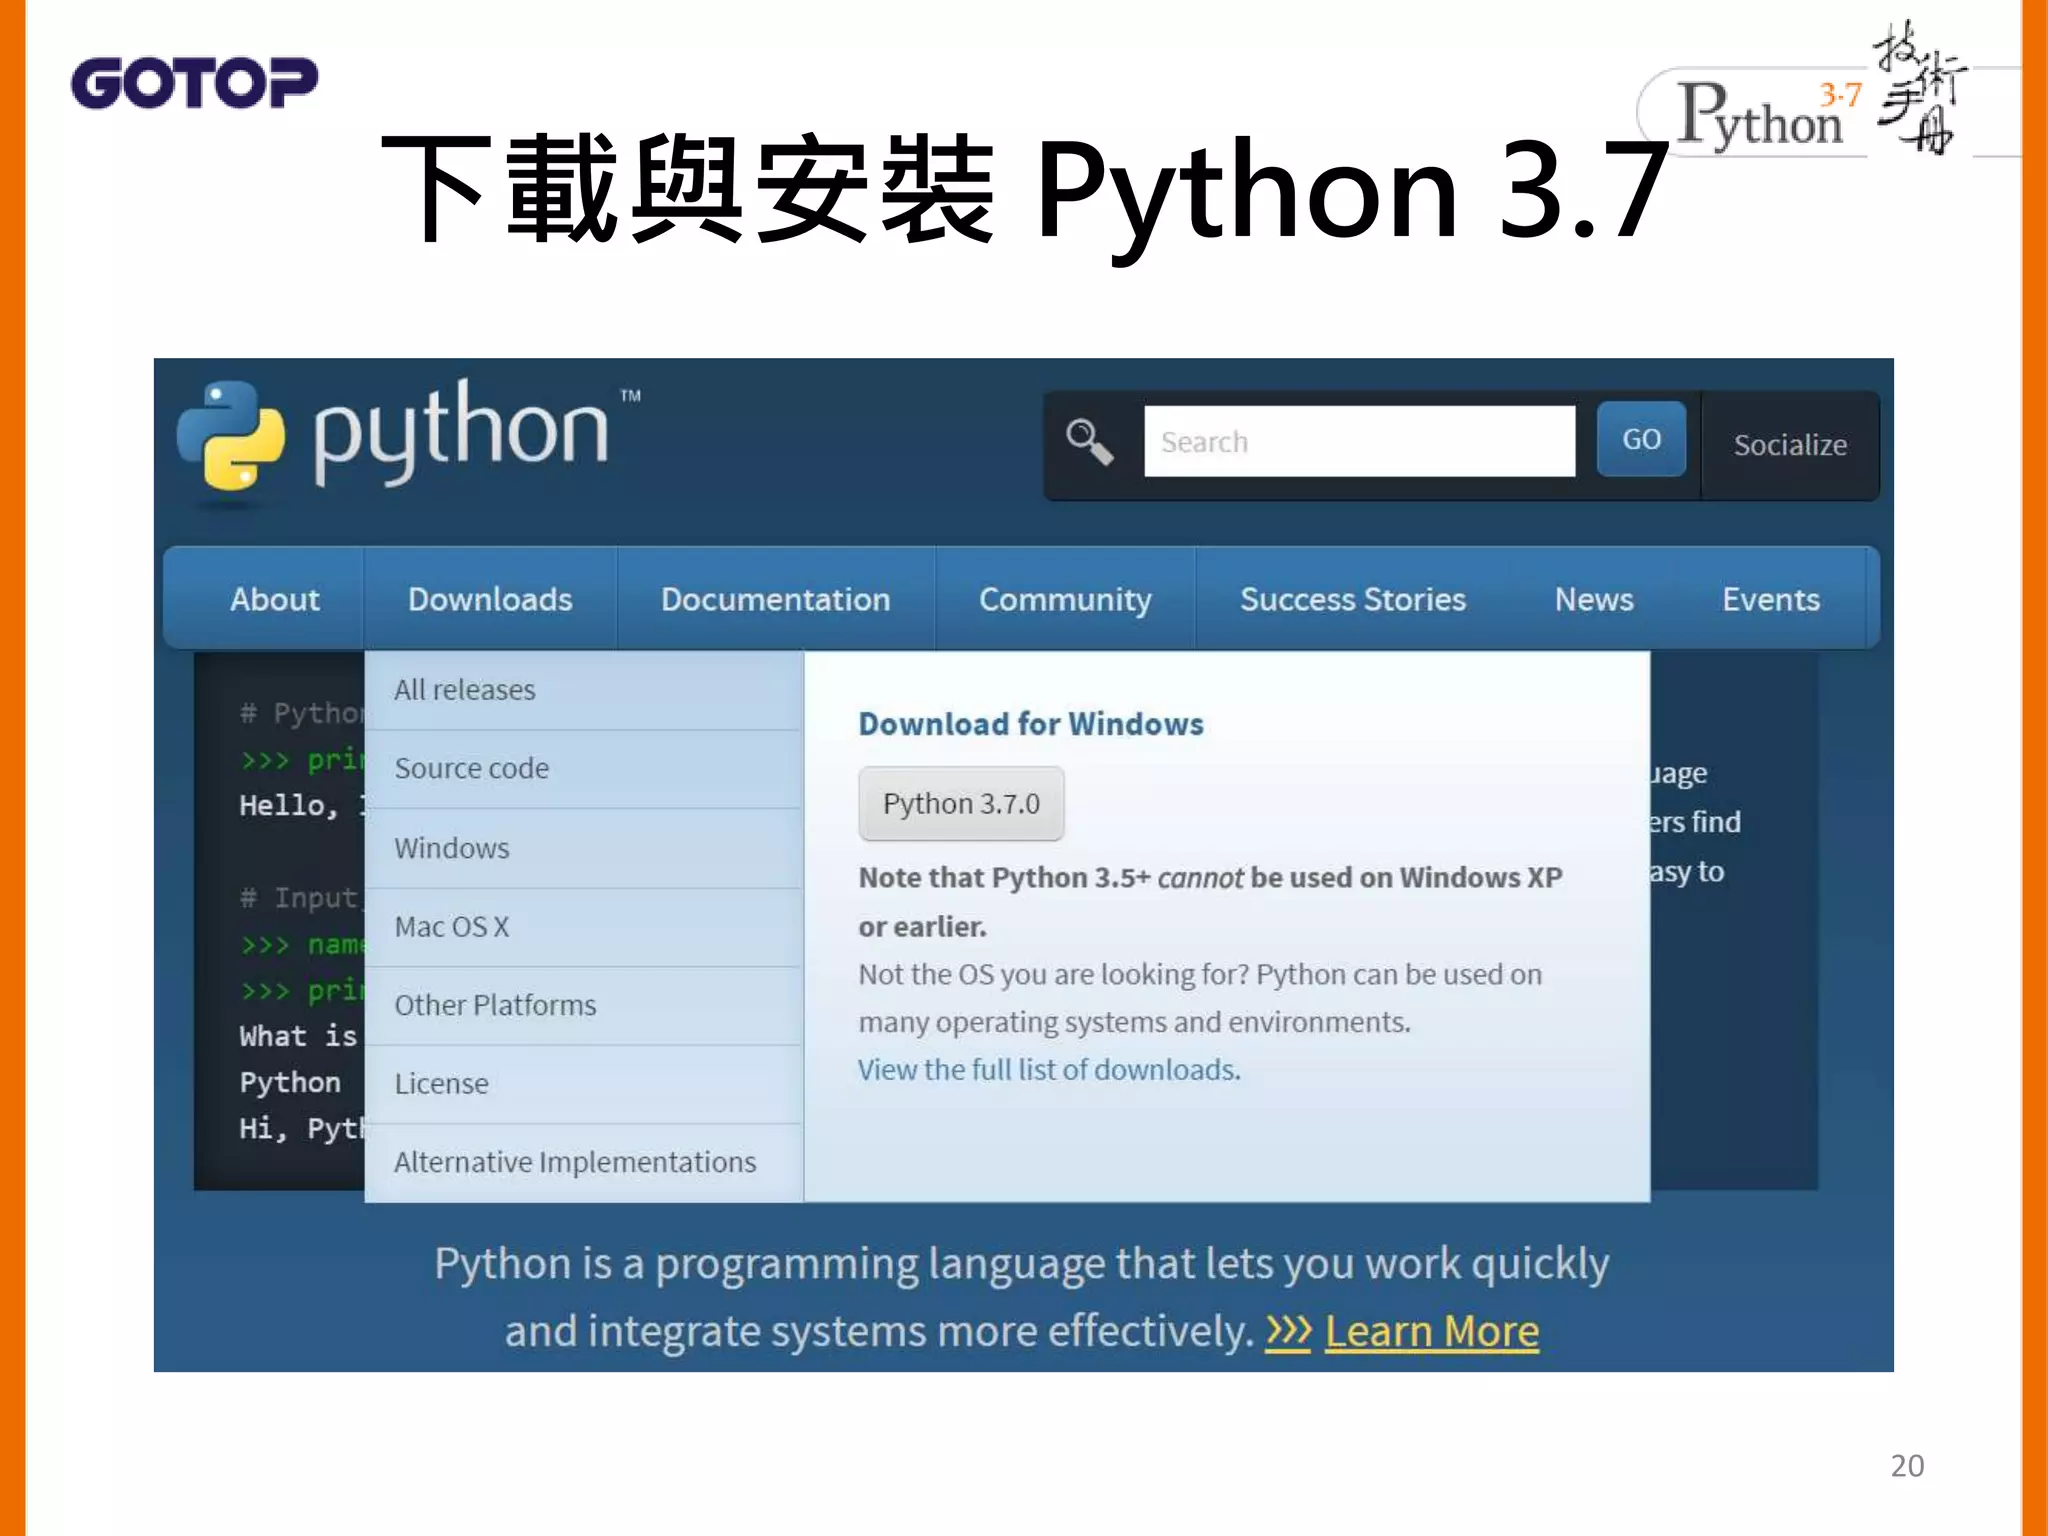Select Mac OS X menu entry
The width and height of the screenshot is (2048, 1536).
click(584, 927)
